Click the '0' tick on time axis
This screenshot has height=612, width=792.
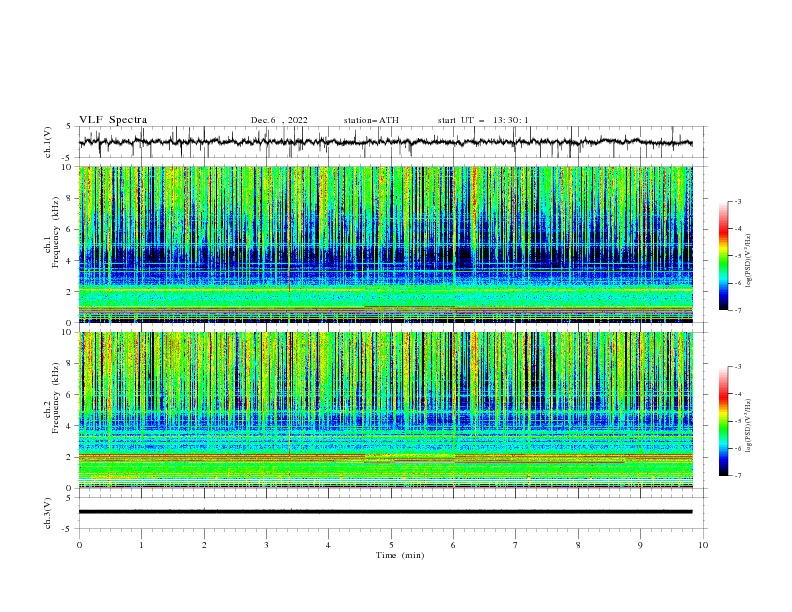pyautogui.click(x=79, y=545)
